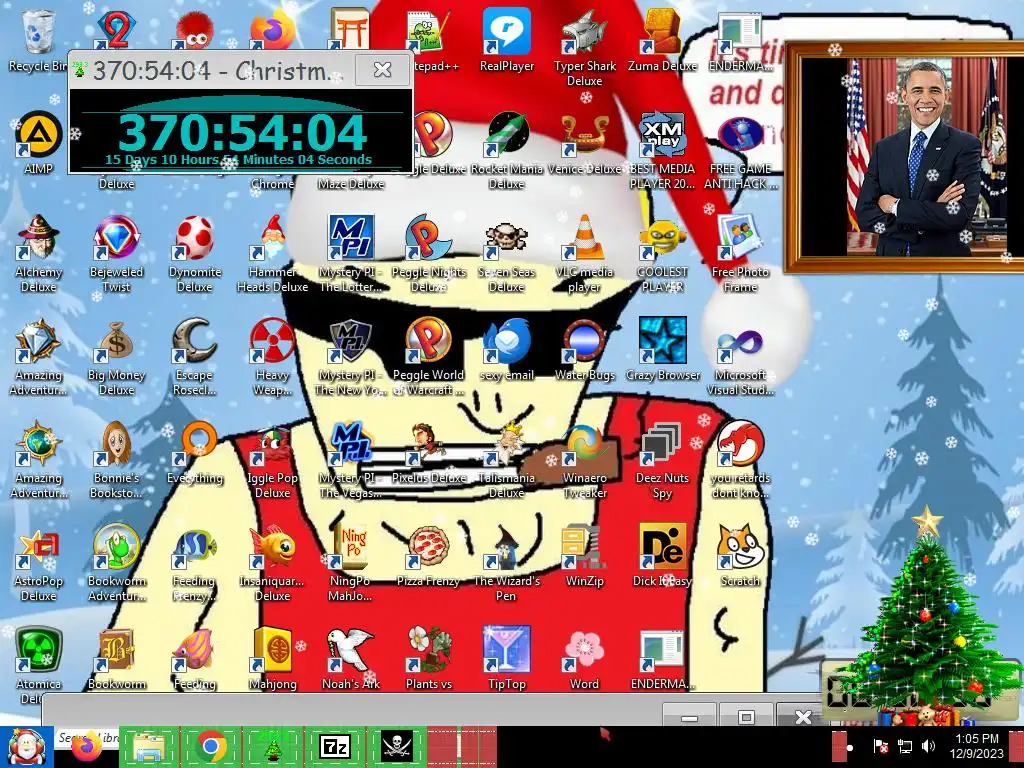Launch the Pixelus Deluxe shortcut
1024x768 pixels.
coord(429,452)
